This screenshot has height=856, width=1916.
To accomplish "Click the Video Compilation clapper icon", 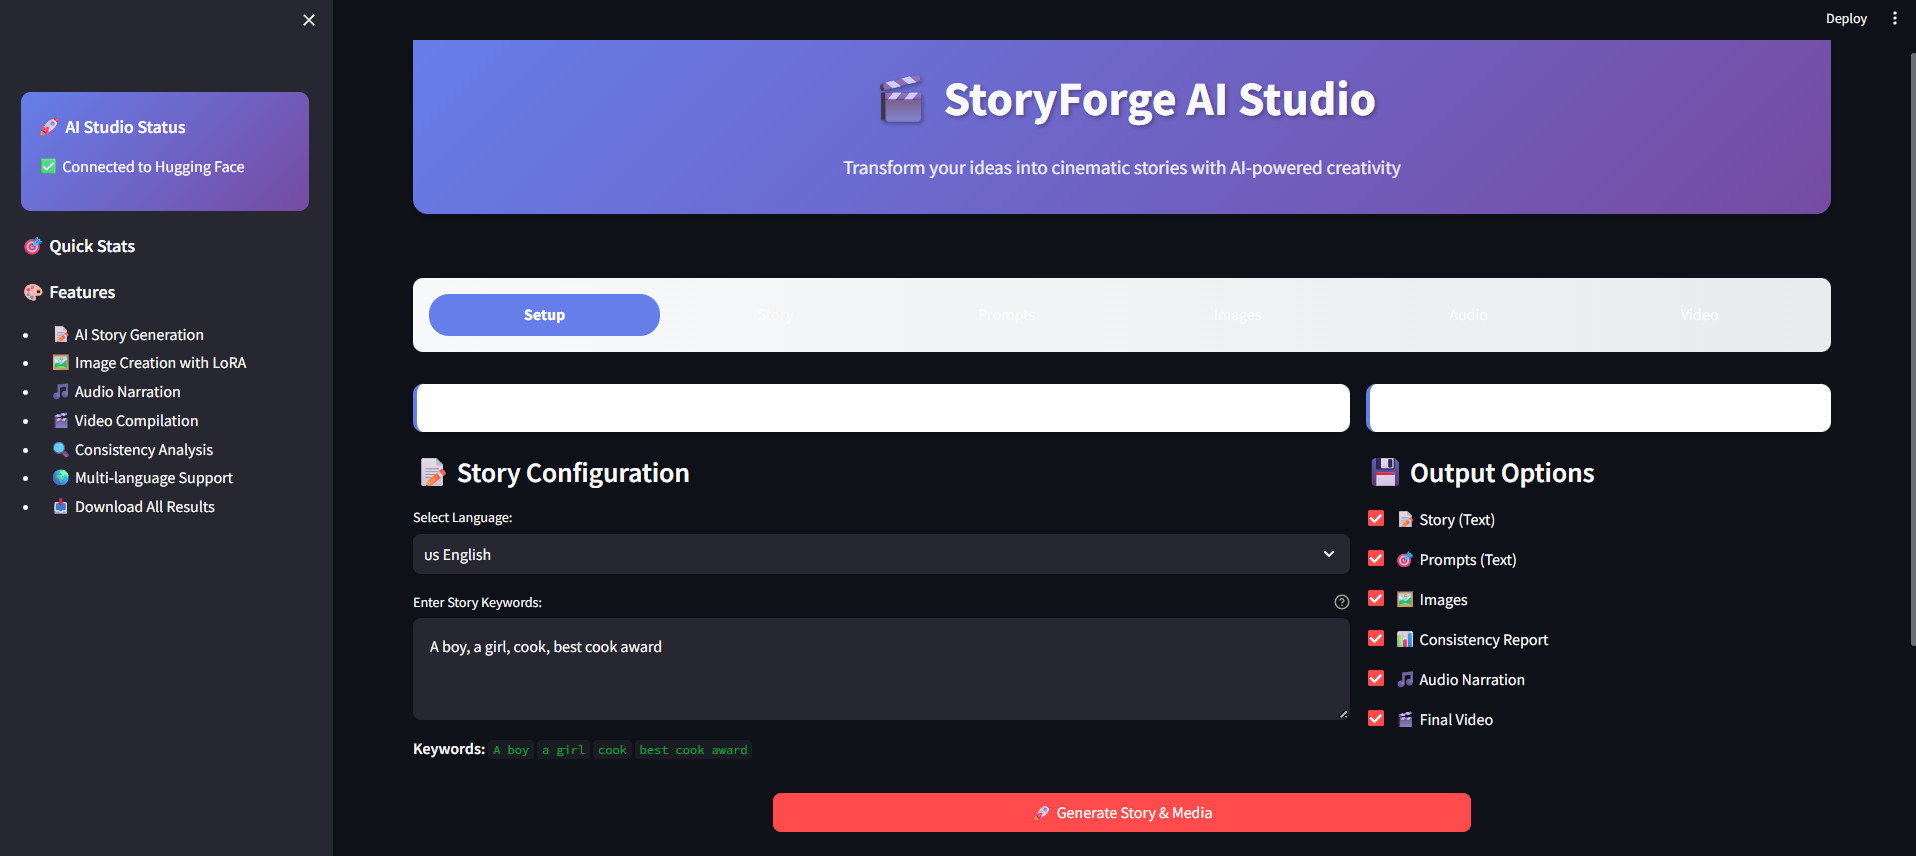I will point(61,420).
